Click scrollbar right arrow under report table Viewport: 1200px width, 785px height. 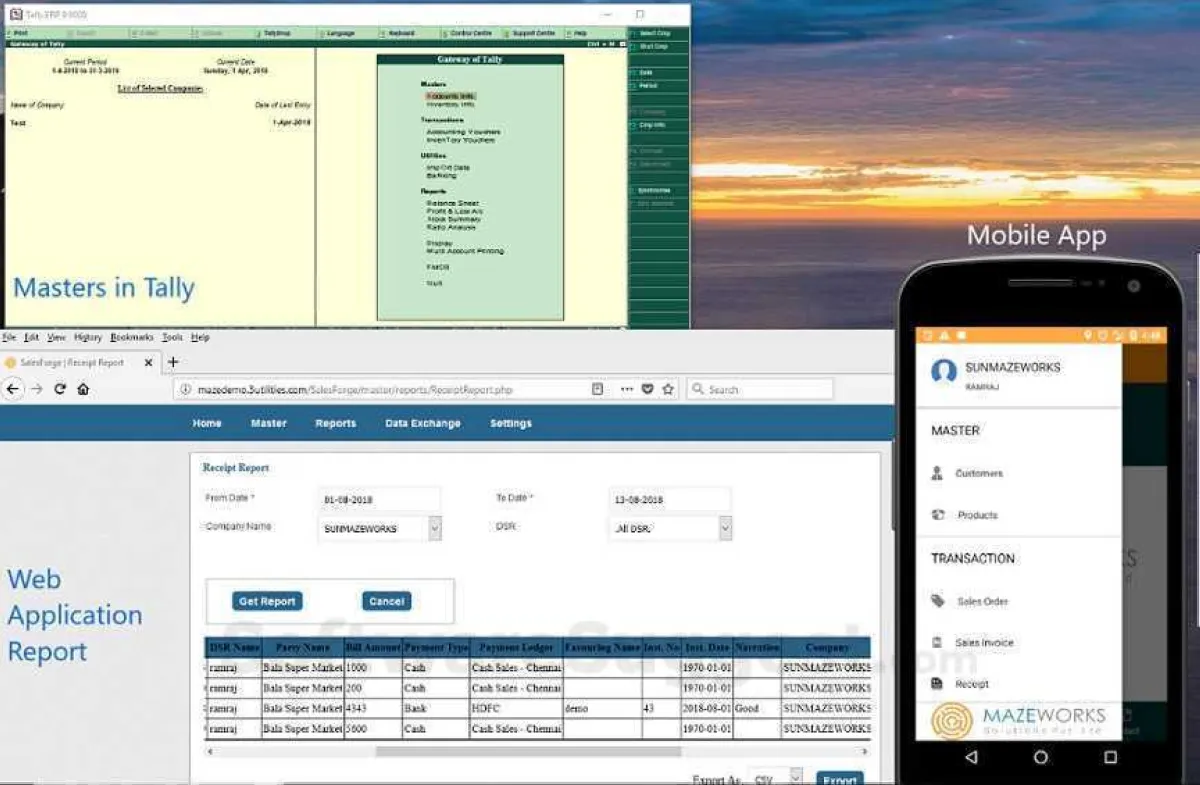pyautogui.click(x=864, y=751)
